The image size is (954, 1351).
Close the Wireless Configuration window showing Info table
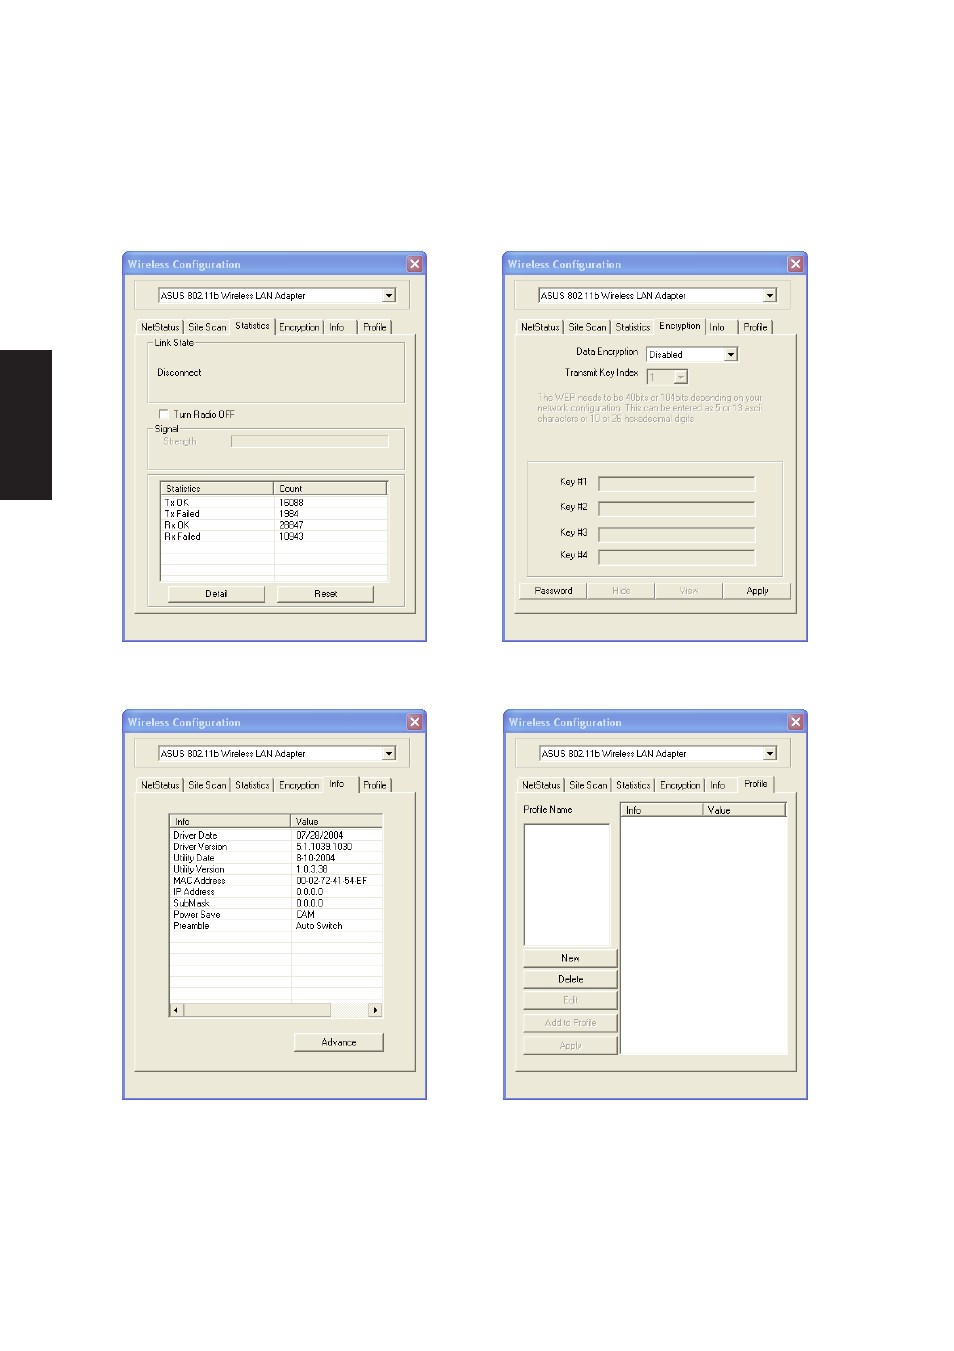point(415,722)
